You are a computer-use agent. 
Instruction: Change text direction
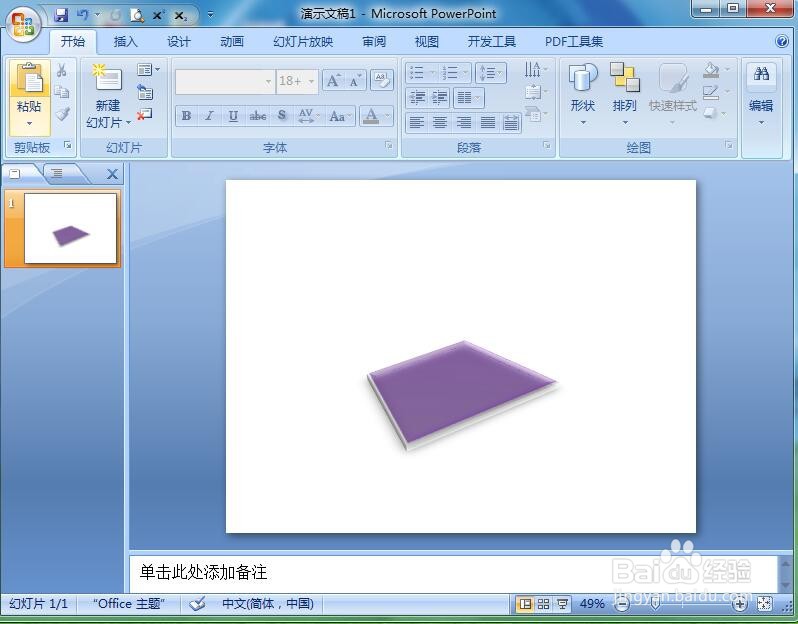[x=535, y=70]
